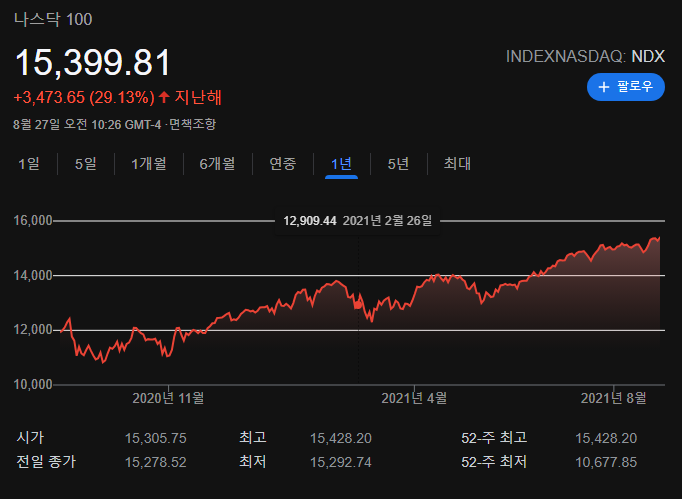
Task: Click the 2021년 4월 x-axis label
Action: [414, 398]
